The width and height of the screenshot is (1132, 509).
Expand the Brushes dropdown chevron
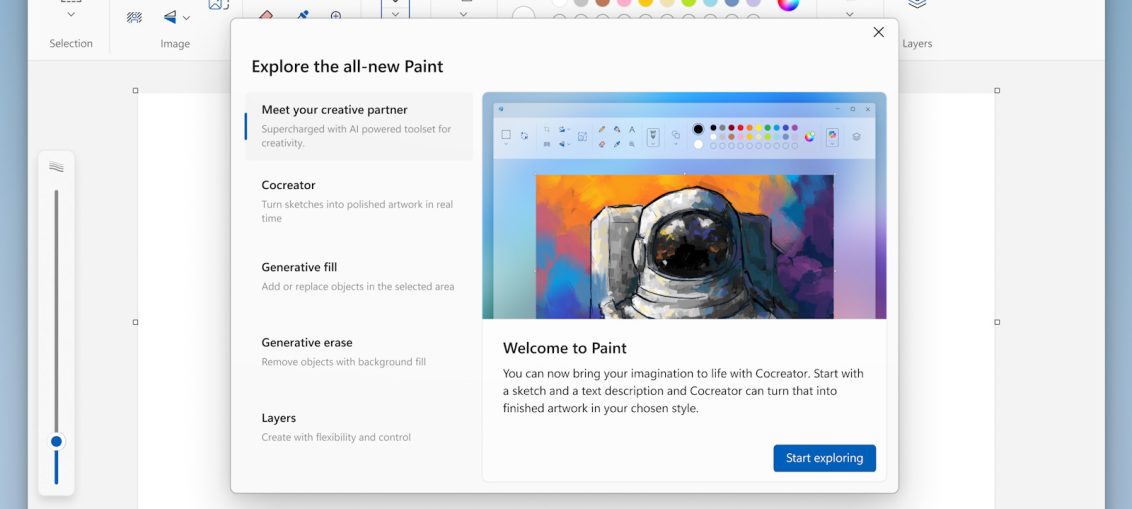tap(395, 14)
